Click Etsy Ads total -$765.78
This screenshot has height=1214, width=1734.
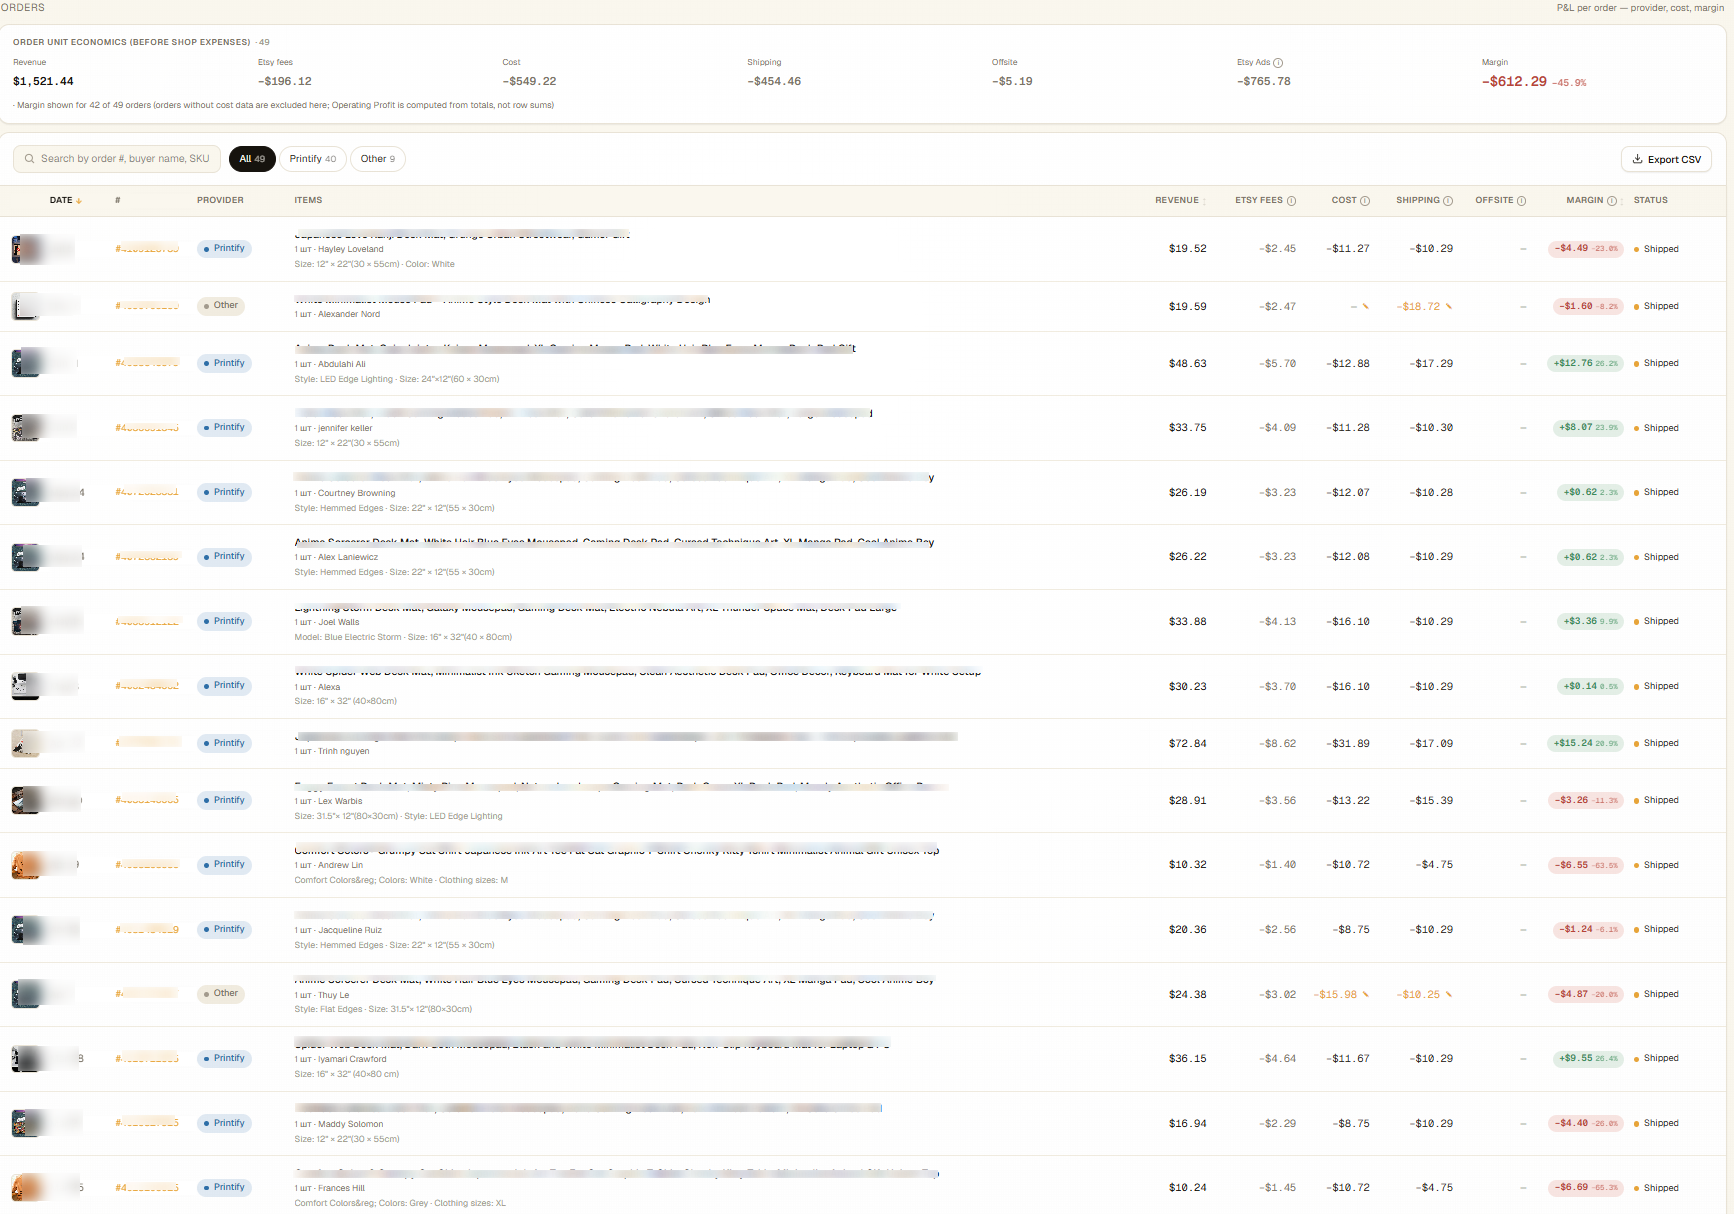(x=1264, y=82)
